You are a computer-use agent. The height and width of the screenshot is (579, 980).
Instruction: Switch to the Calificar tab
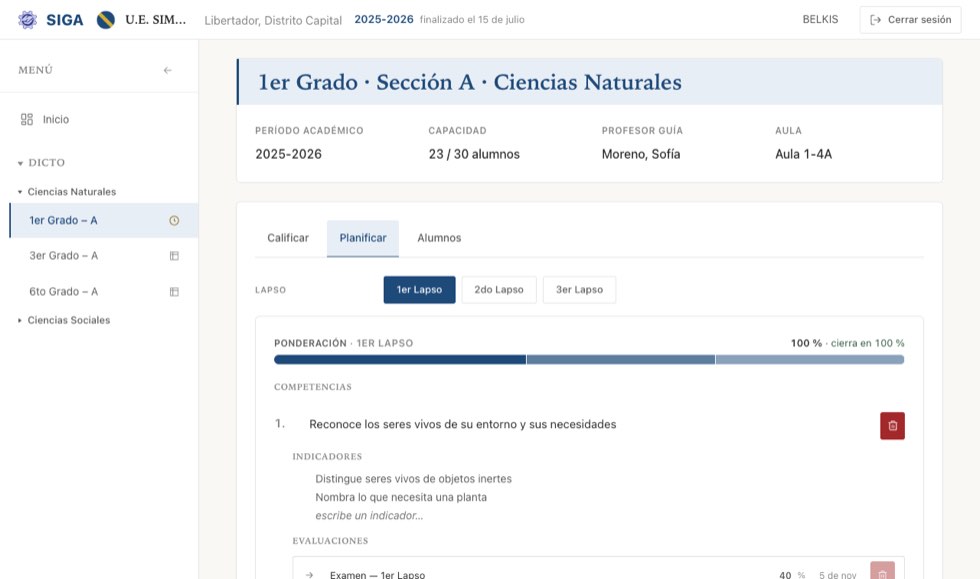[x=288, y=238]
